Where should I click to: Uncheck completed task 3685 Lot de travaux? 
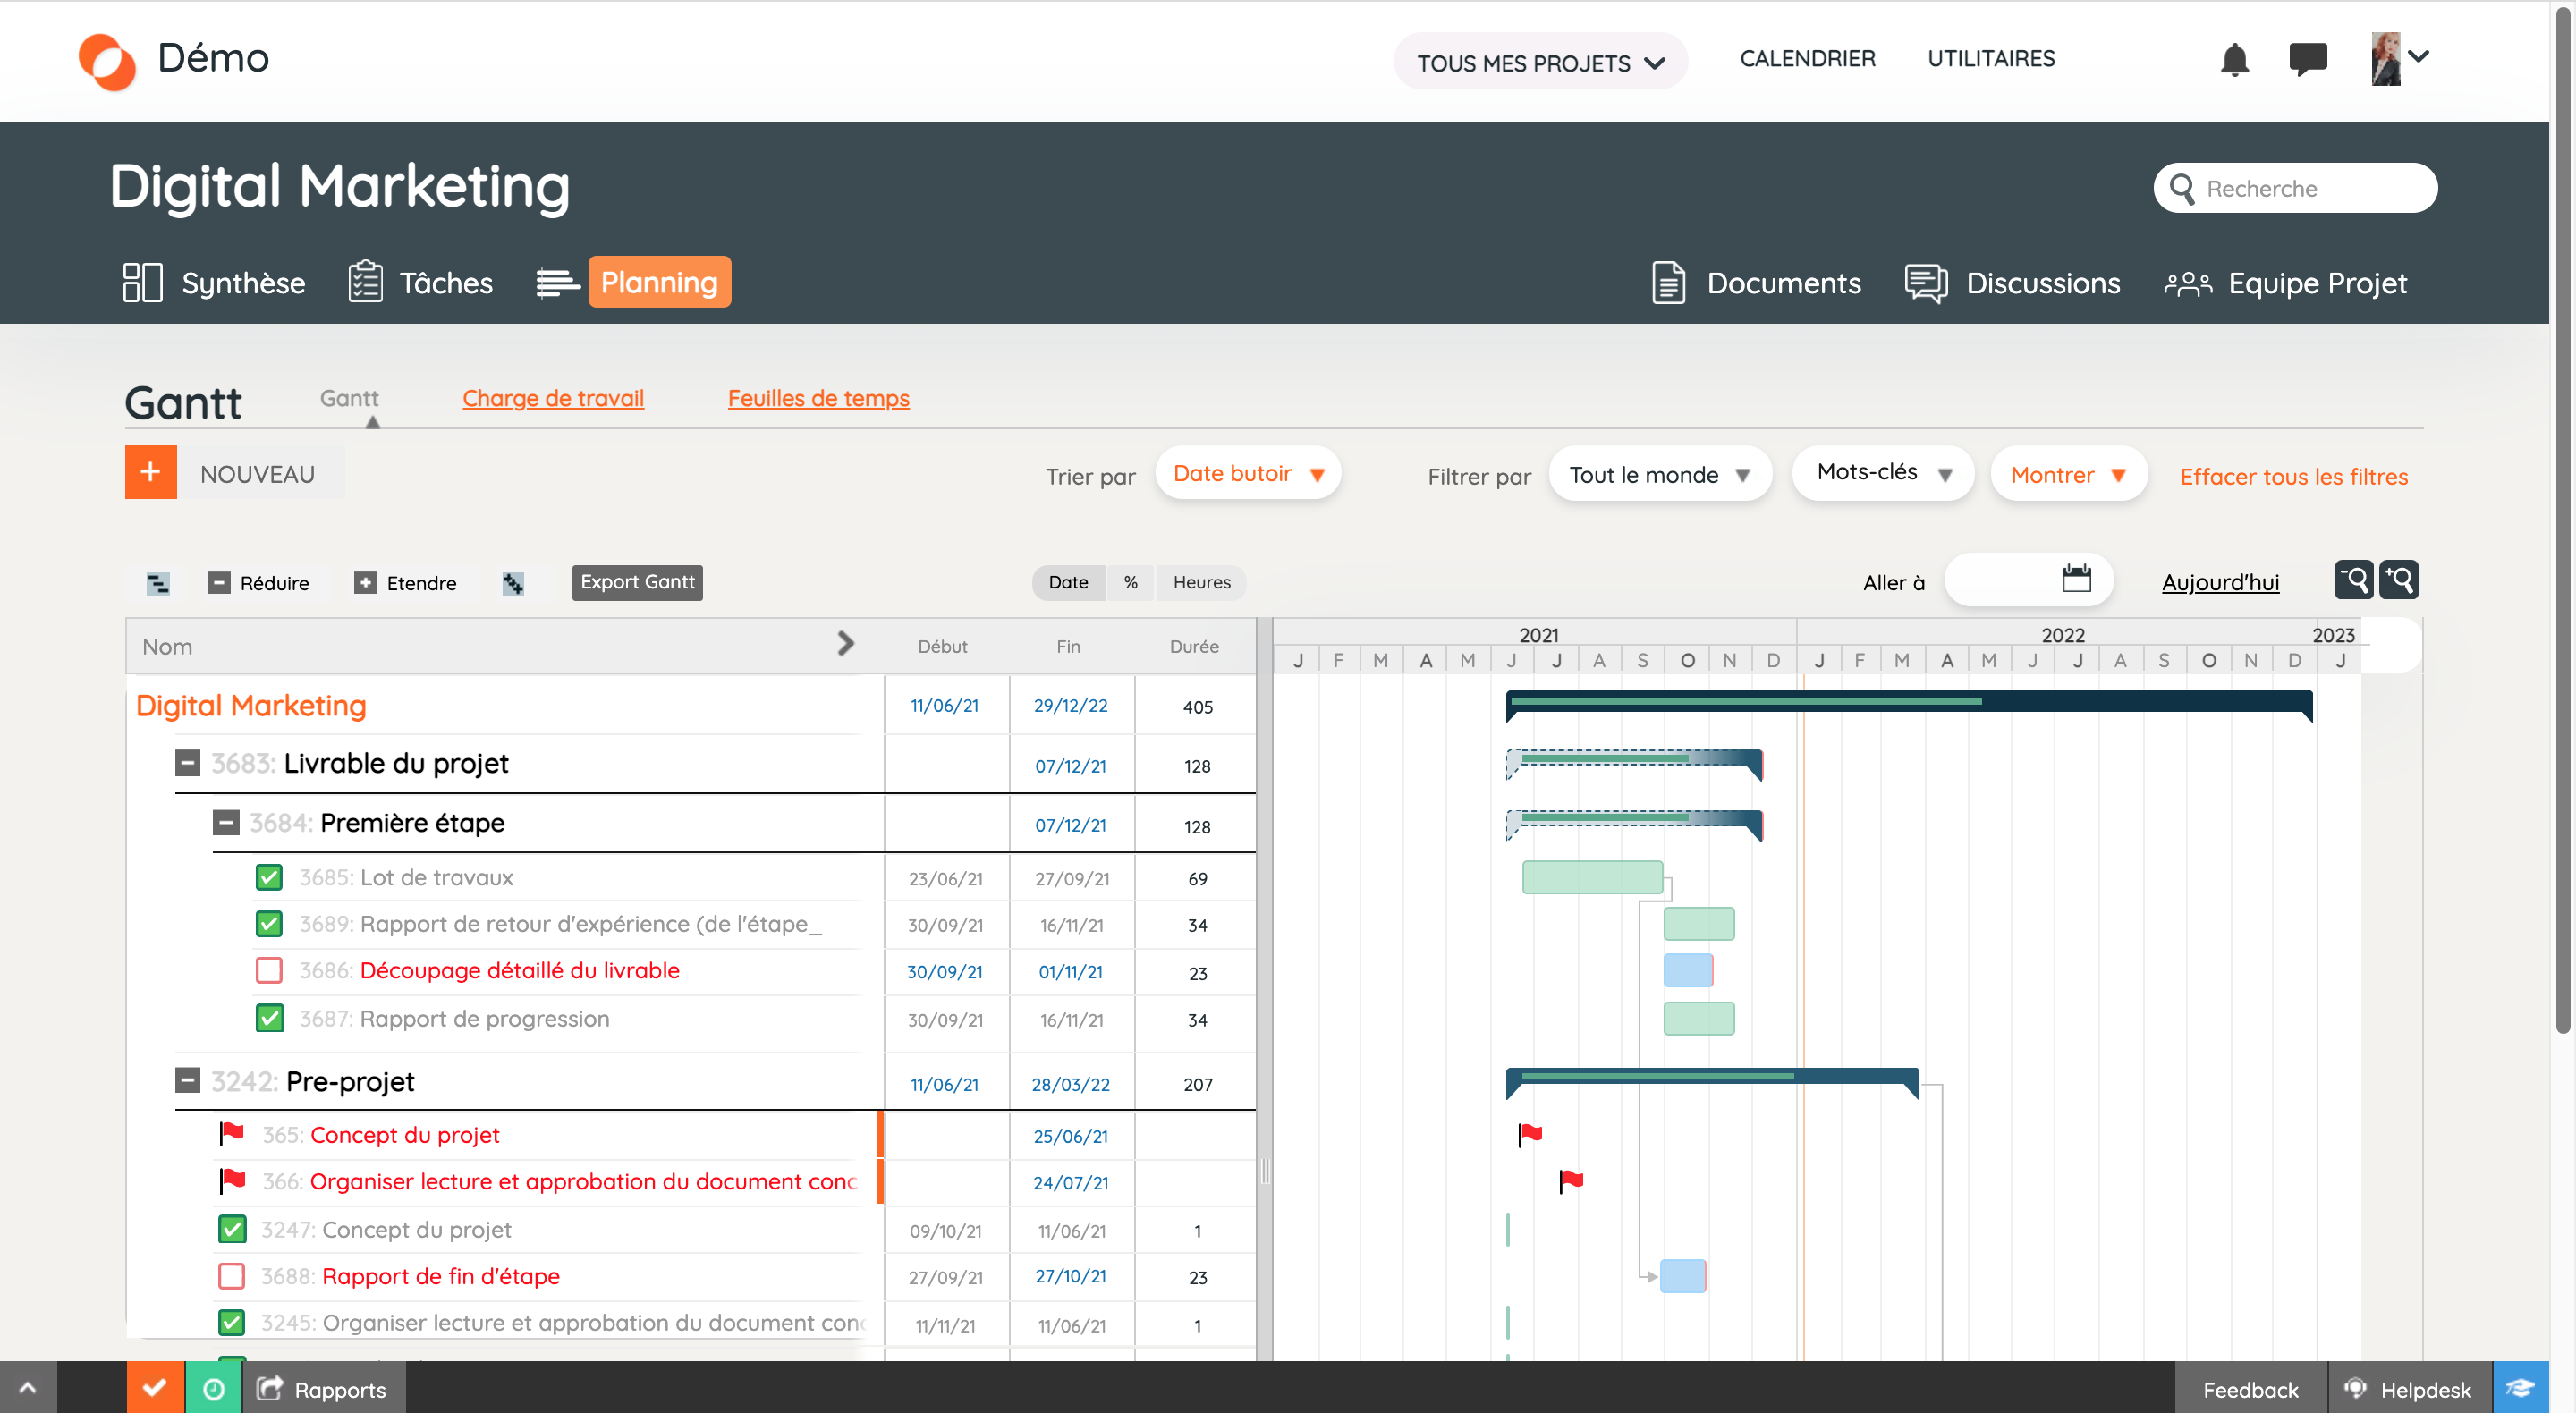click(x=268, y=877)
